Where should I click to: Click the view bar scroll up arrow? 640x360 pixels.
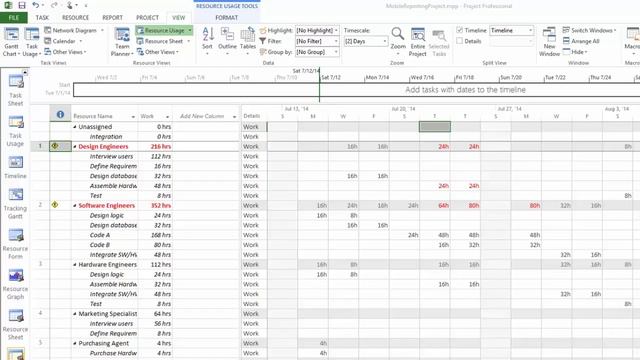(25, 72)
